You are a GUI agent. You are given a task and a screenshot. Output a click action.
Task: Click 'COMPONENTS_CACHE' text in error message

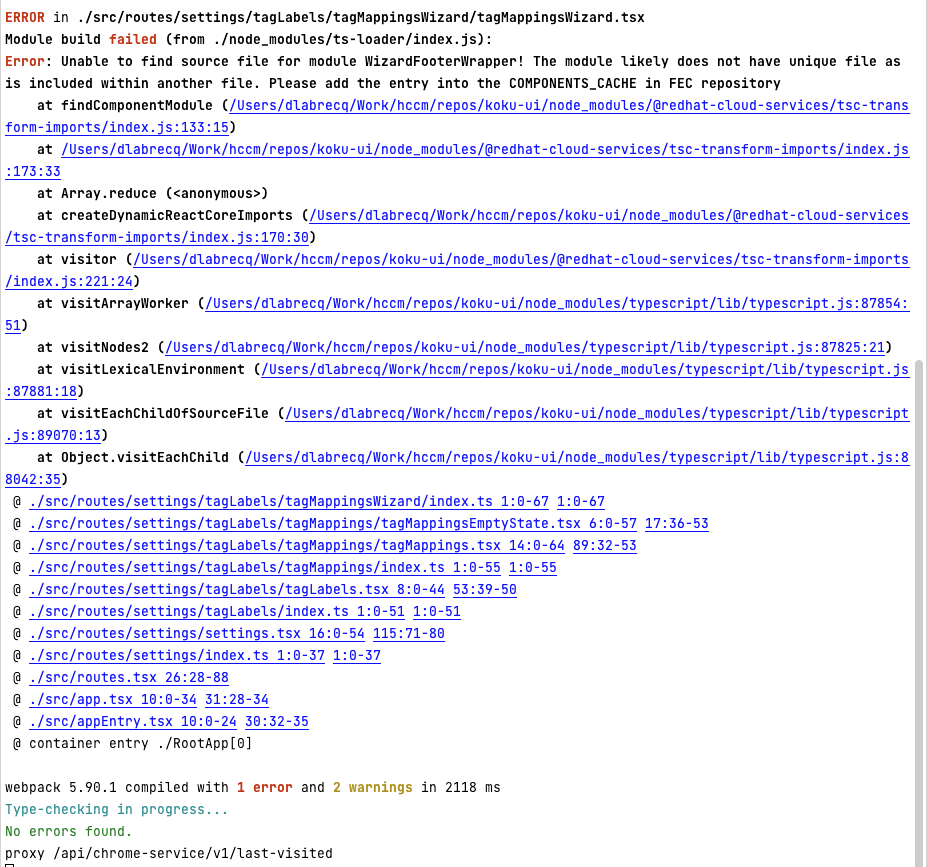pos(573,83)
